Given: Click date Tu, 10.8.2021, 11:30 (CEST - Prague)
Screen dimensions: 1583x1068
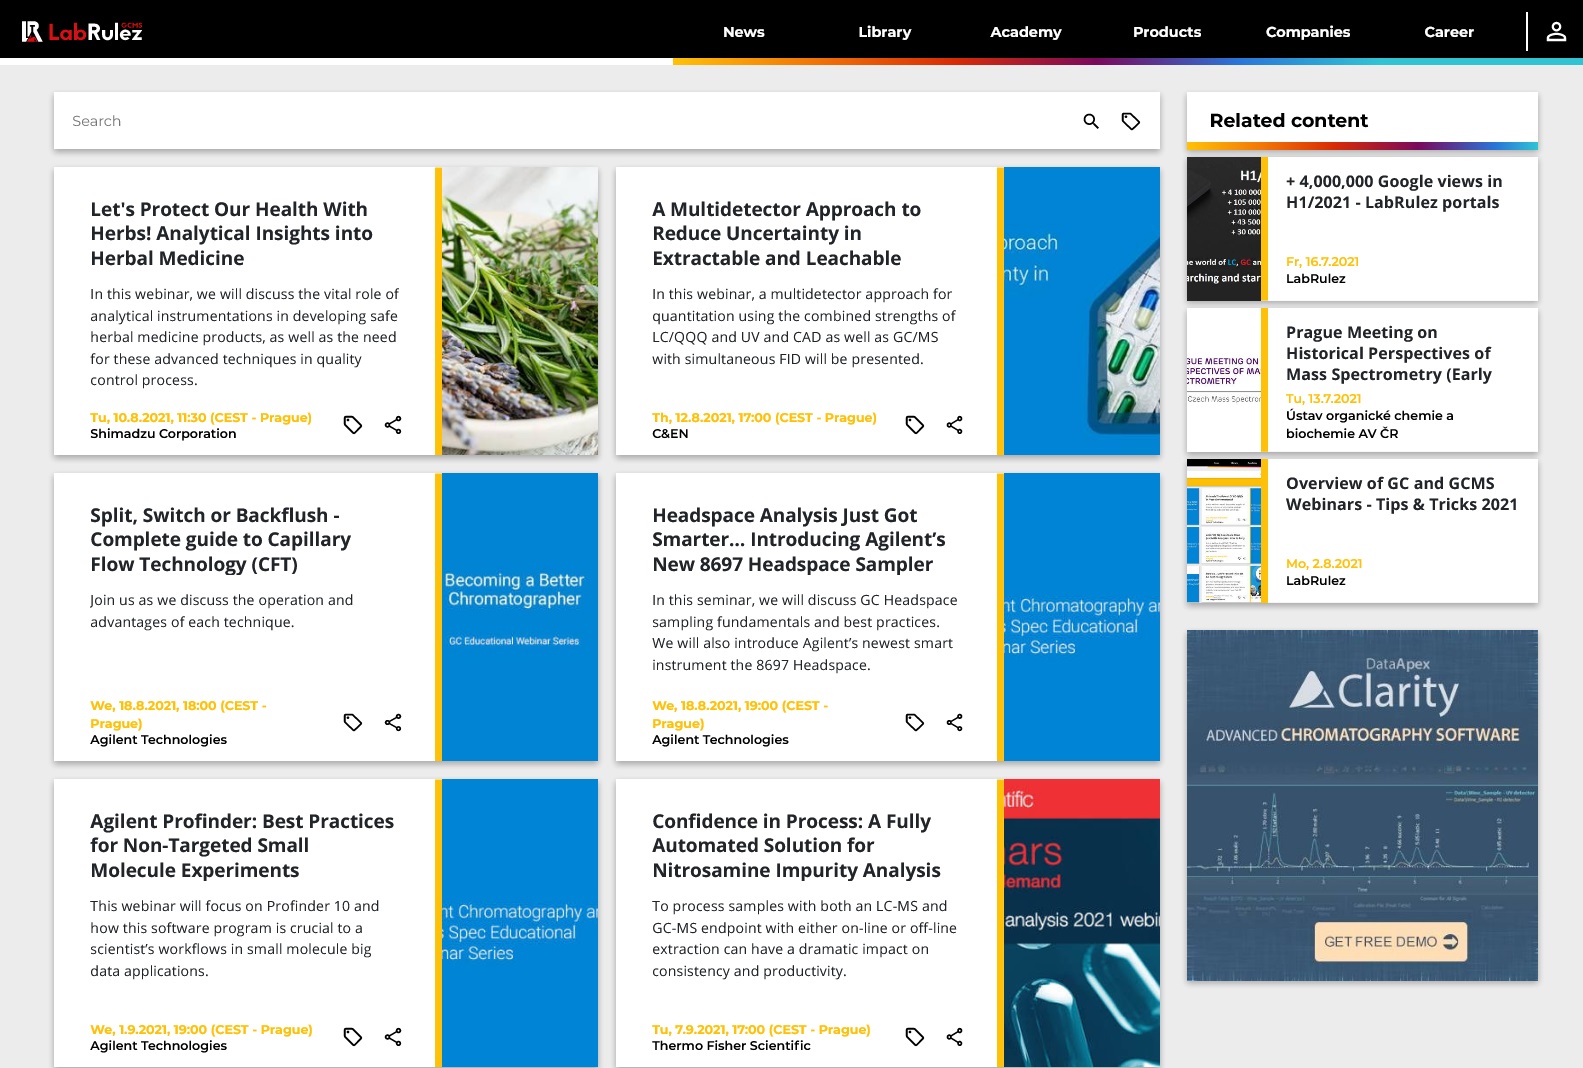Looking at the screenshot, I should pyautogui.click(x=201, y=418).
